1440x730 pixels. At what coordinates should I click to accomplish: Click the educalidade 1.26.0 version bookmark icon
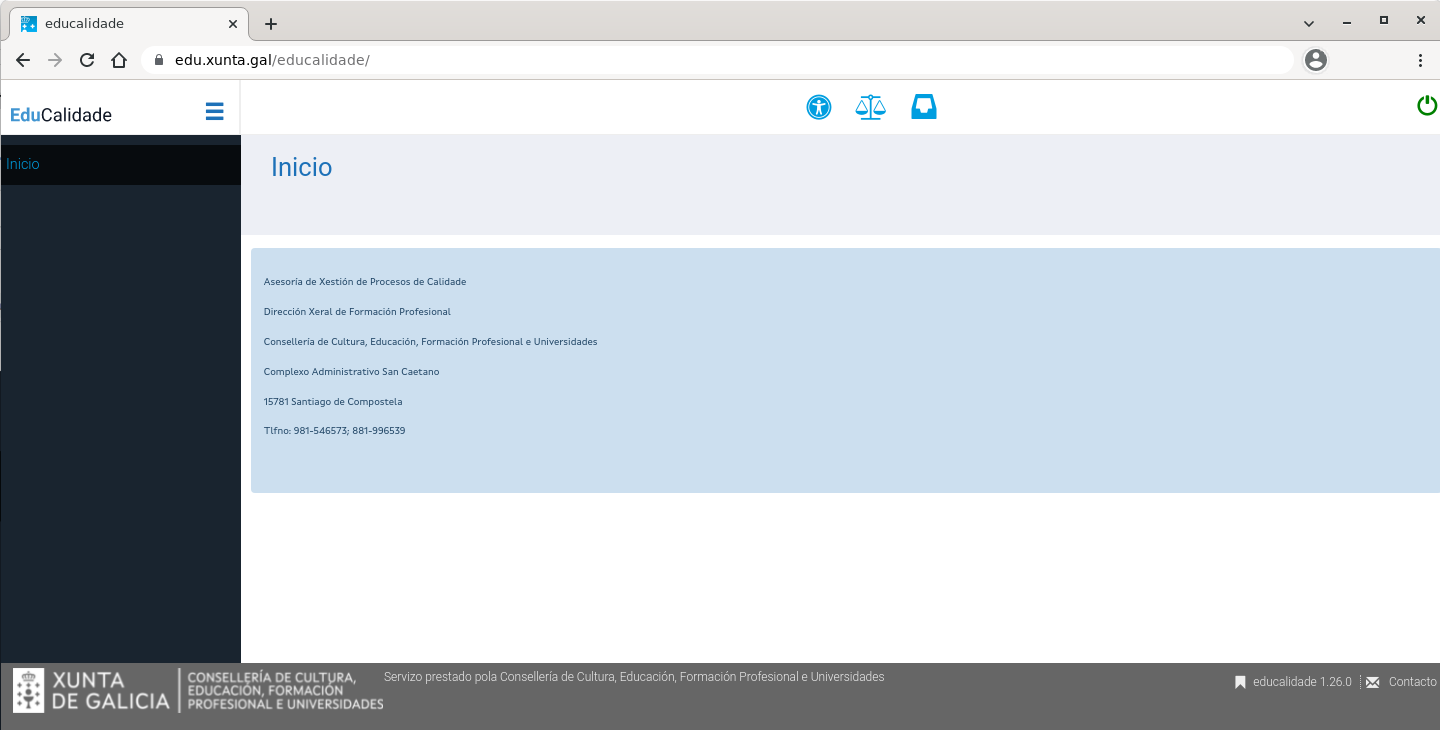coord(1240,682)
